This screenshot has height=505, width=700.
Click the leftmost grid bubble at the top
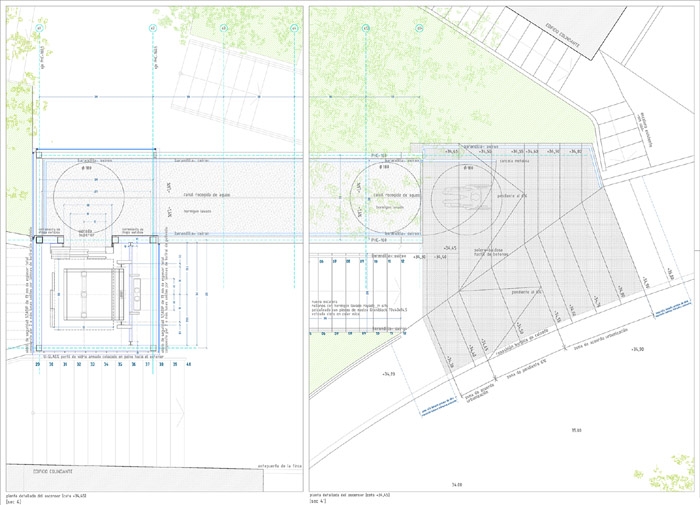pos(39,28)
